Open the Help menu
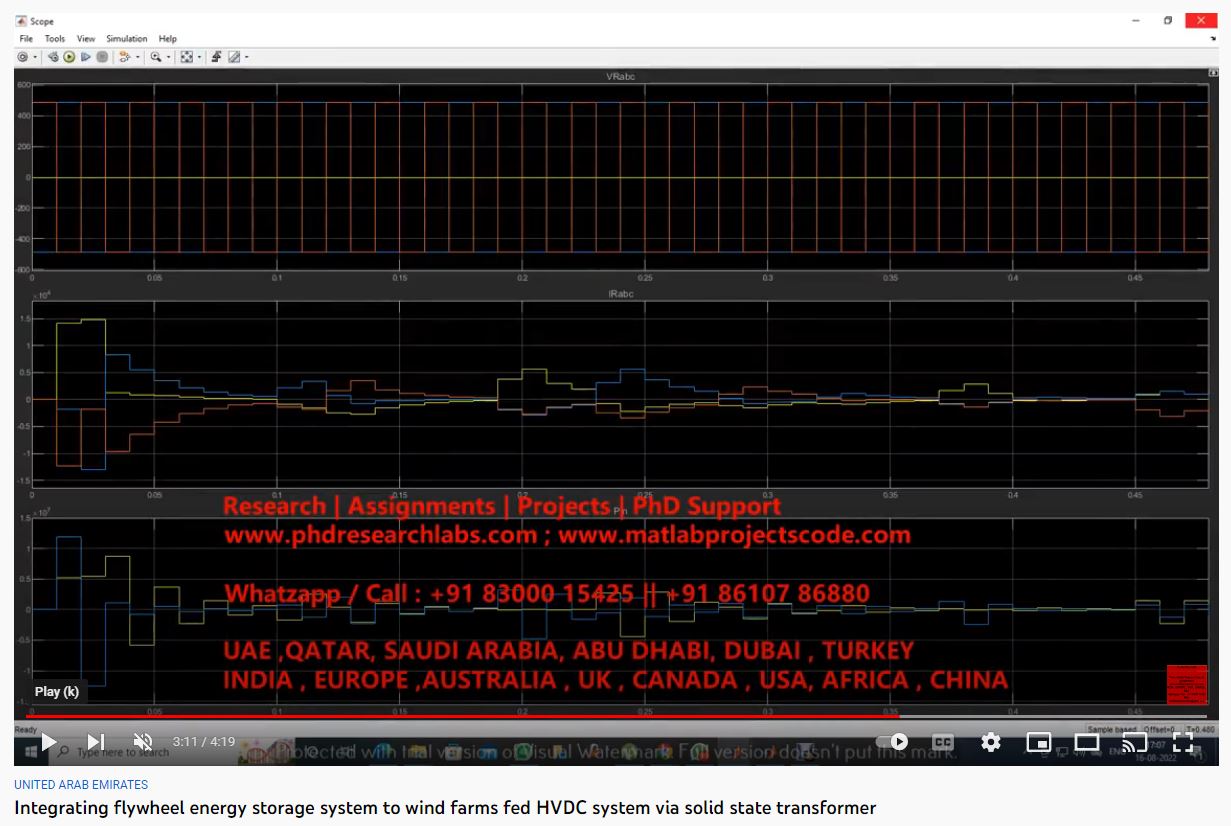This screenshot has height=826, width=1231. (x=168, y=39)
